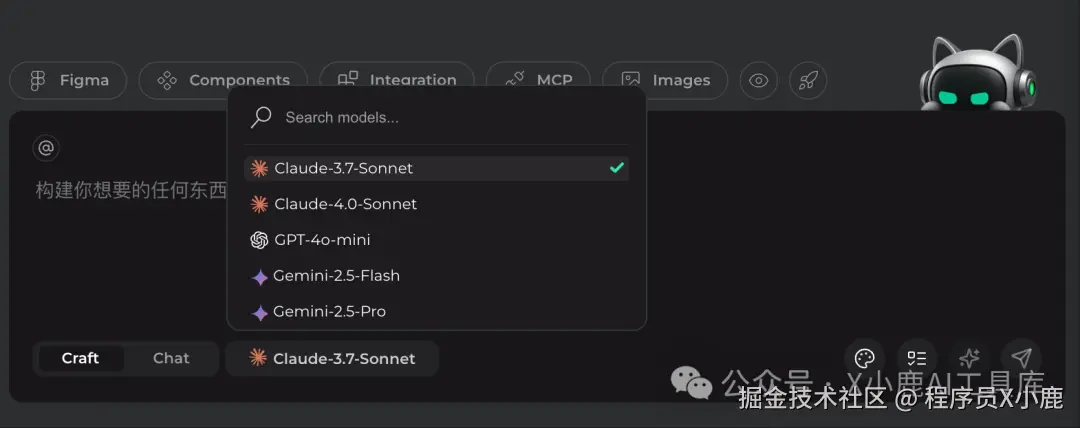1080x428 pixels.
Task: Click the magnifier search icon
Action: (x=262, y=117)
